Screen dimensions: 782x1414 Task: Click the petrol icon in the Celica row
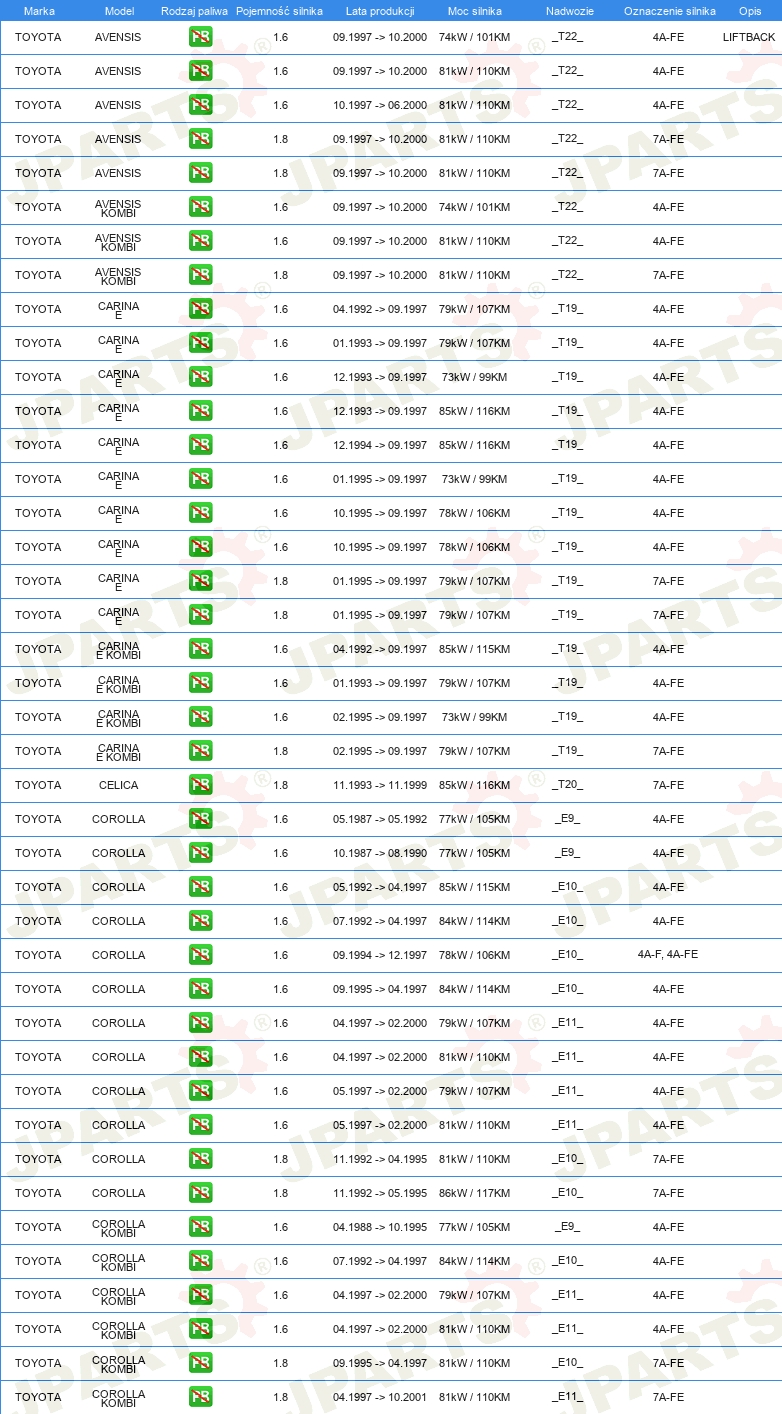tap(200, 785)
